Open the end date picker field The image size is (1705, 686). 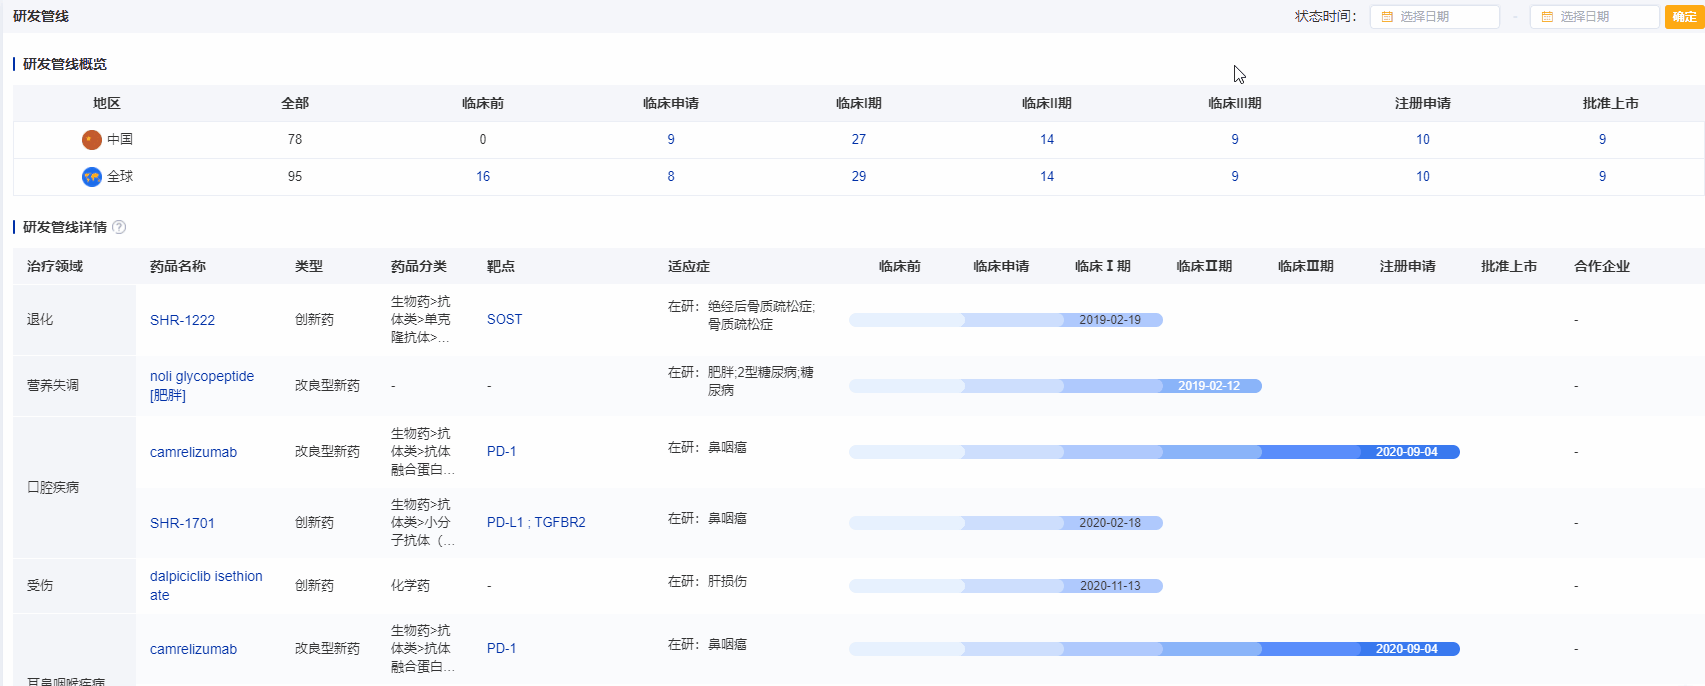point(1595,17)
